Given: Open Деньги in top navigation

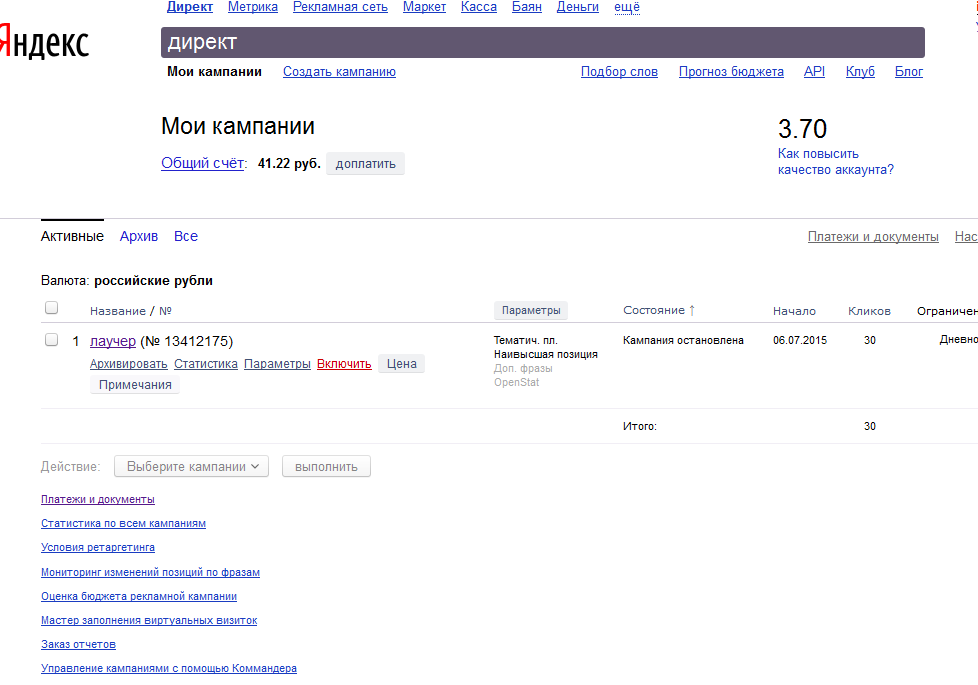Looking at the screenshot, I should (578, 7).
